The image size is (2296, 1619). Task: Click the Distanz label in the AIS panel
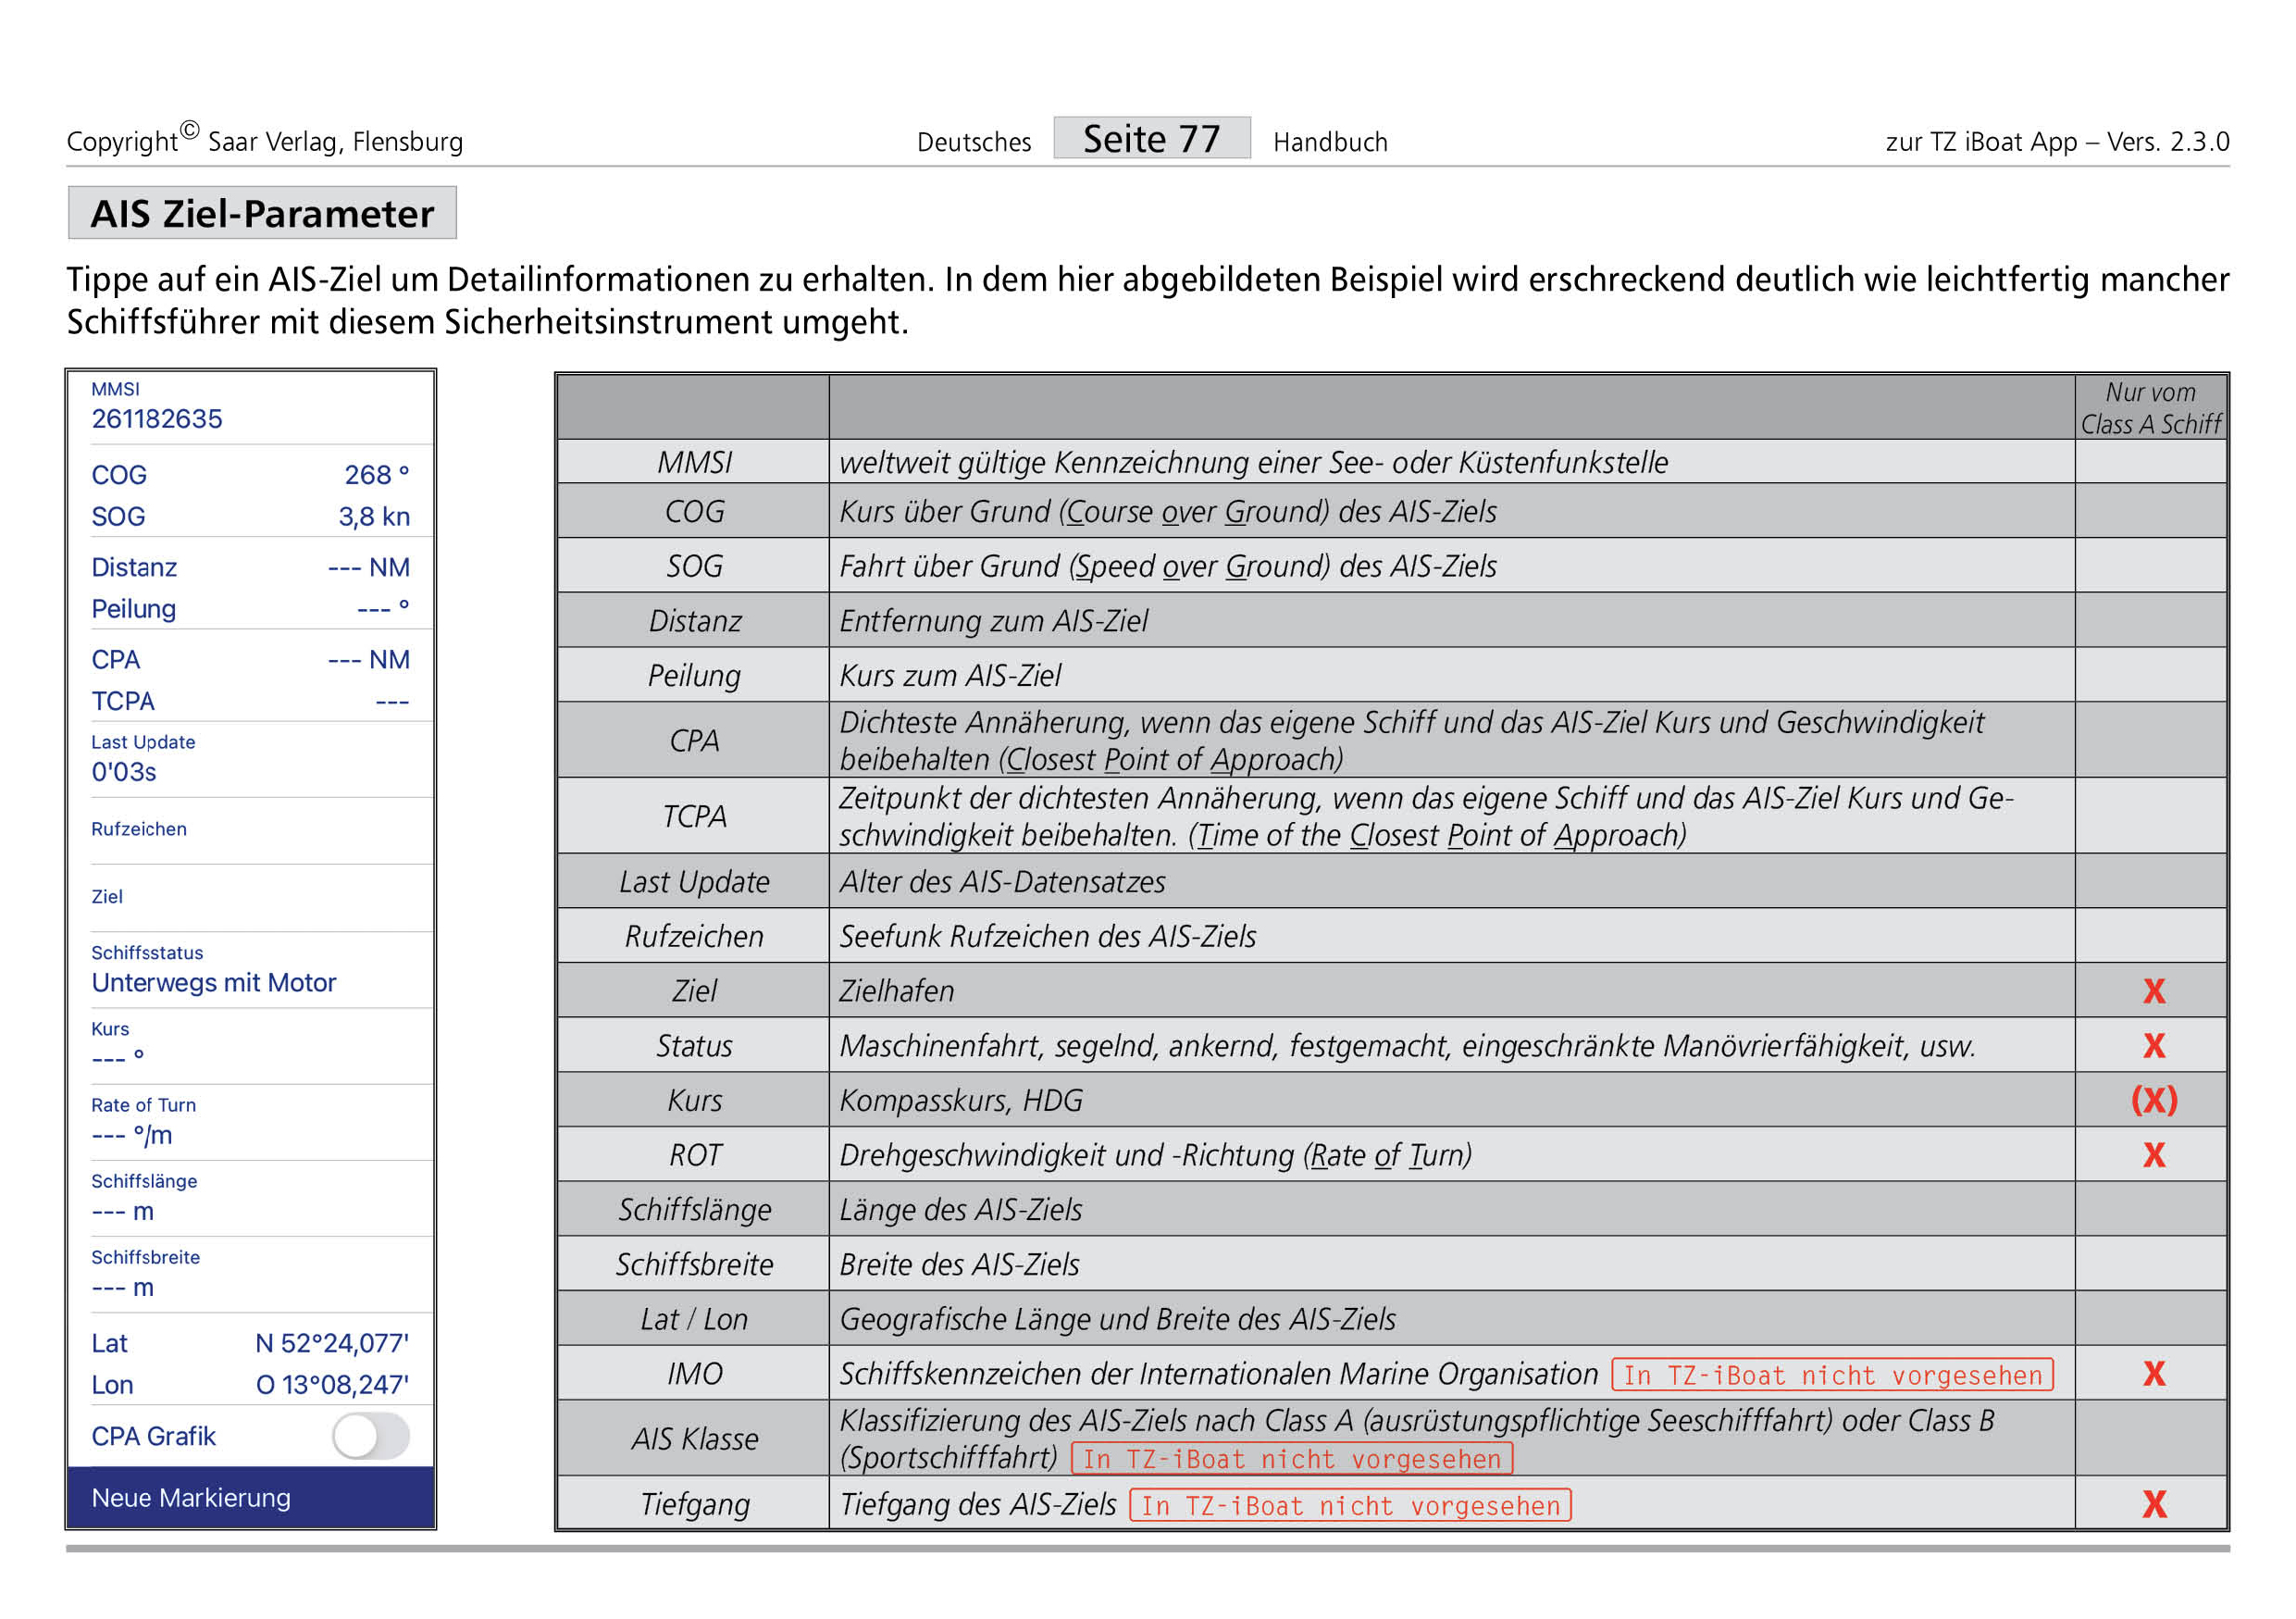coord(134,567)
